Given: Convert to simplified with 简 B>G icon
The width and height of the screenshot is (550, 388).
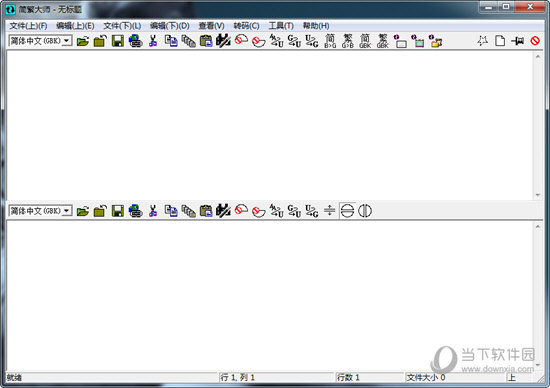Looking at the screenshot, I should (330, 41).
